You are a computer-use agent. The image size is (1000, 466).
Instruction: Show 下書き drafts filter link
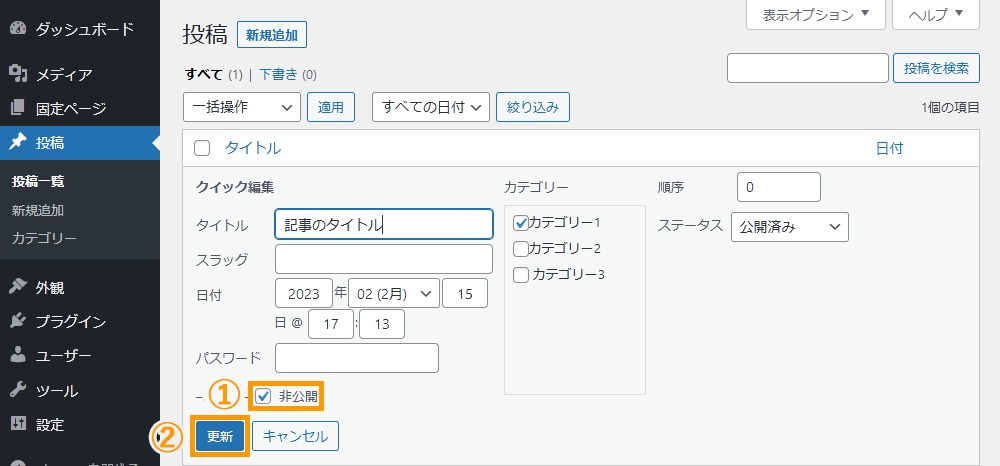(x=279, y=75)
